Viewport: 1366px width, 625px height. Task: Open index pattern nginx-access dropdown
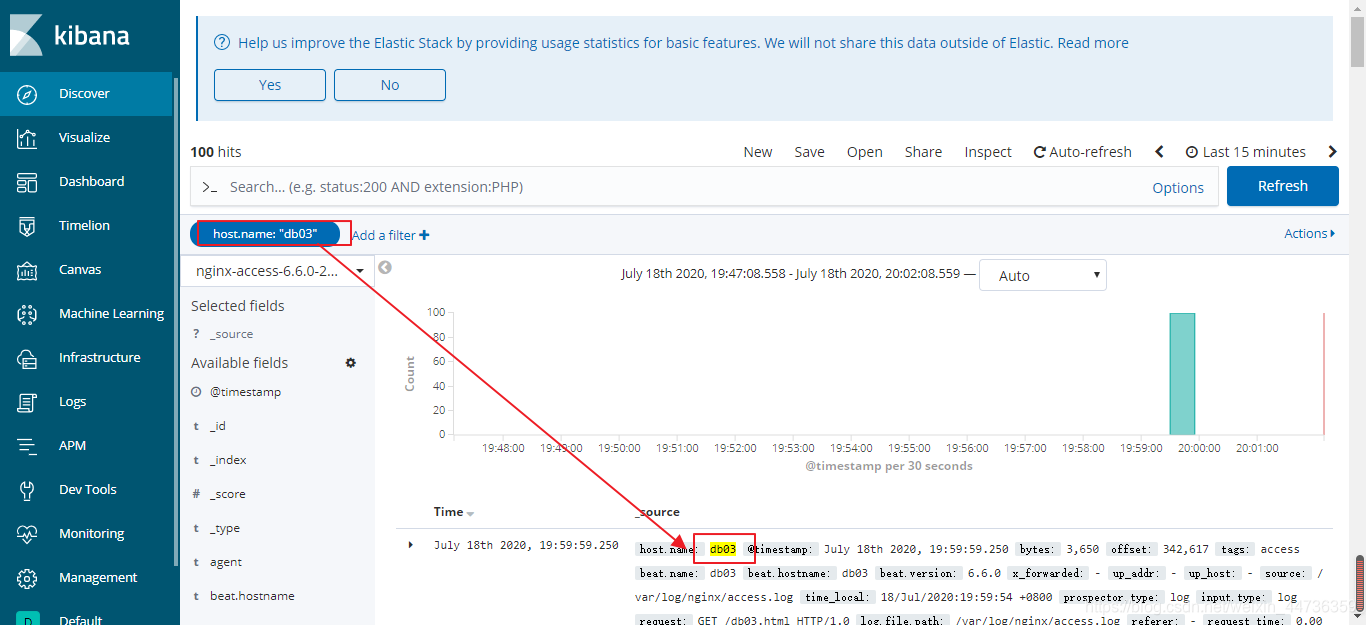(278, 271)
